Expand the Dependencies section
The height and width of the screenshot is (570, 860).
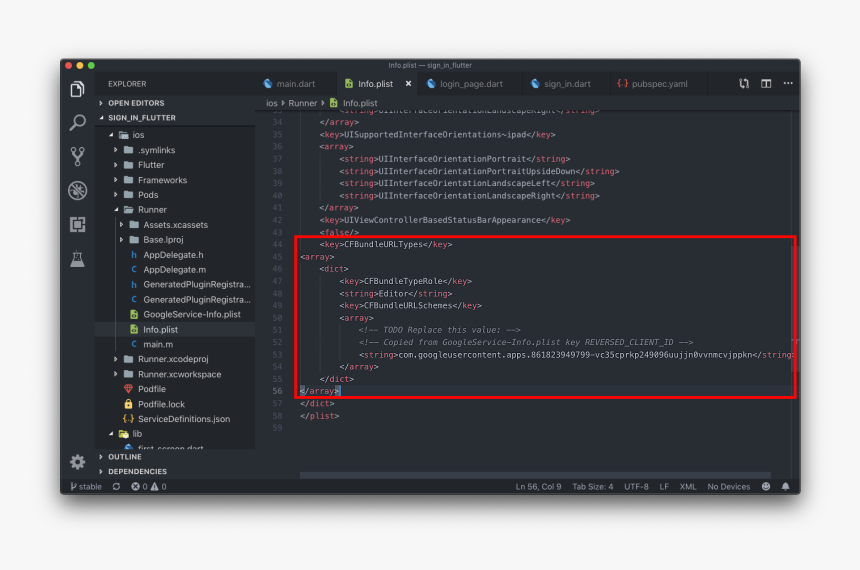coord(176,472)
